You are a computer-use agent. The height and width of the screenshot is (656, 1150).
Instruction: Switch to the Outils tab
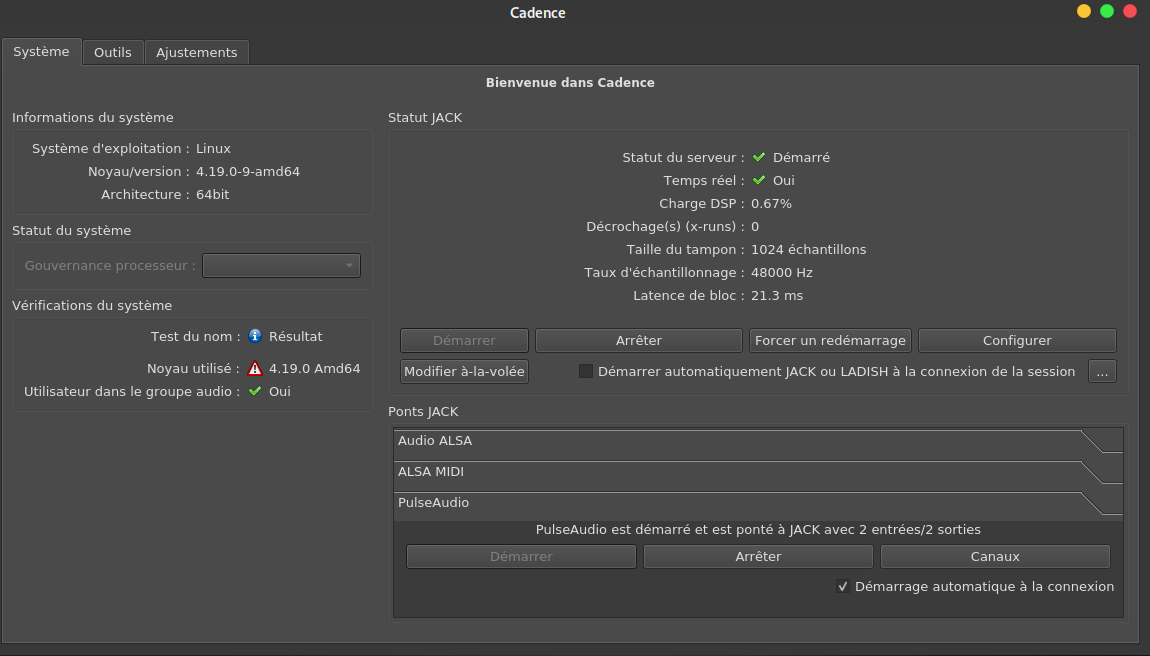click(x=113, y=52)
